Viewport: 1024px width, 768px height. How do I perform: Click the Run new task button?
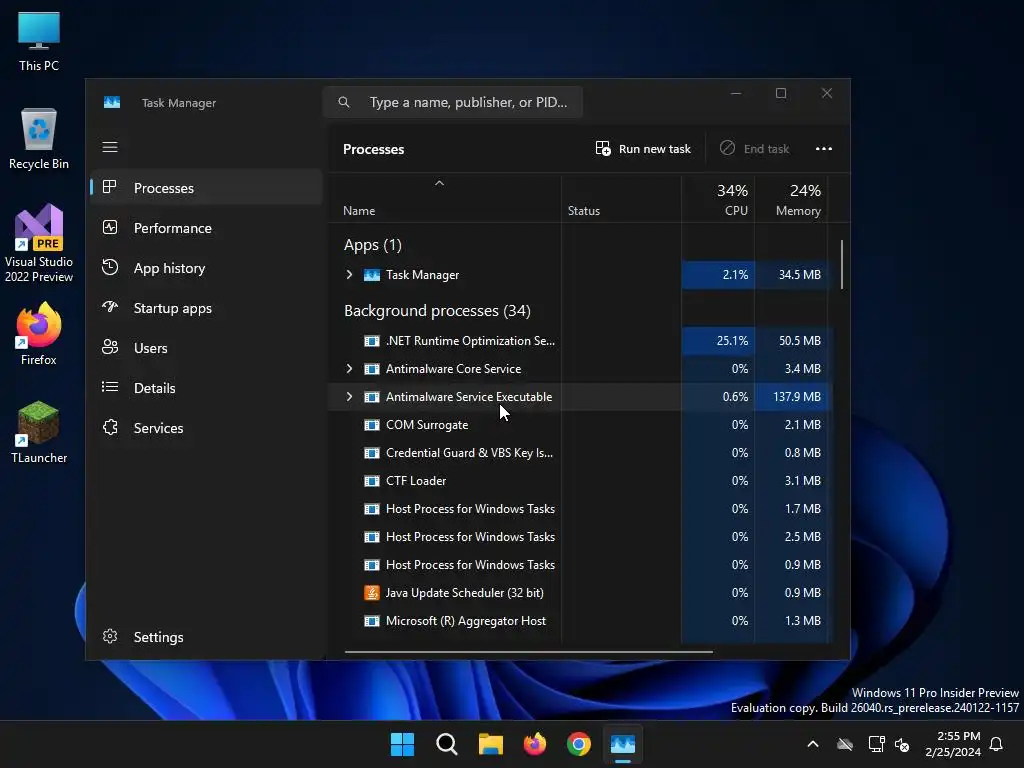pyautogui.click(x=643, y=149)
